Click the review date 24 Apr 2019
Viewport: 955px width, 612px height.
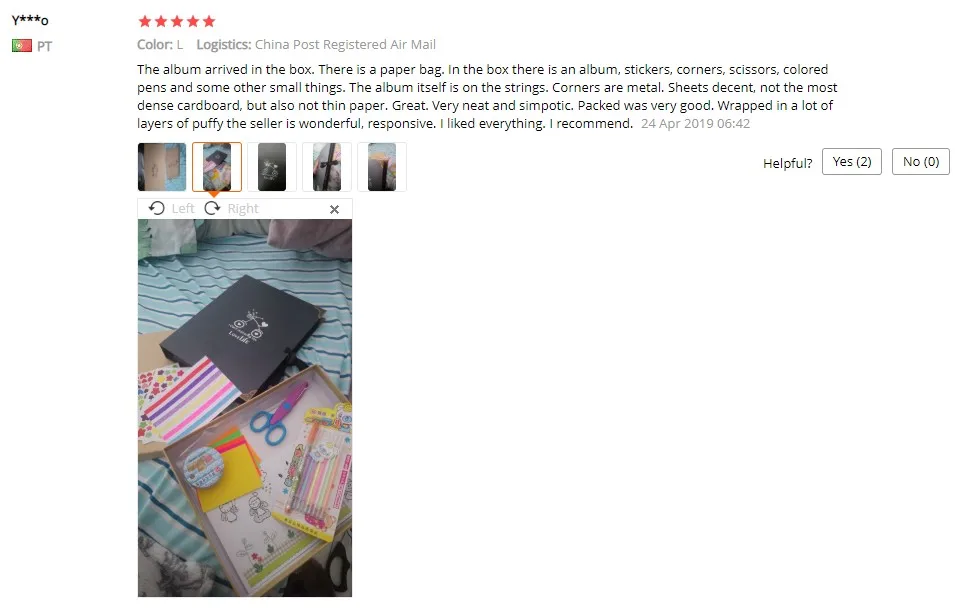click(x=695, y=124)
